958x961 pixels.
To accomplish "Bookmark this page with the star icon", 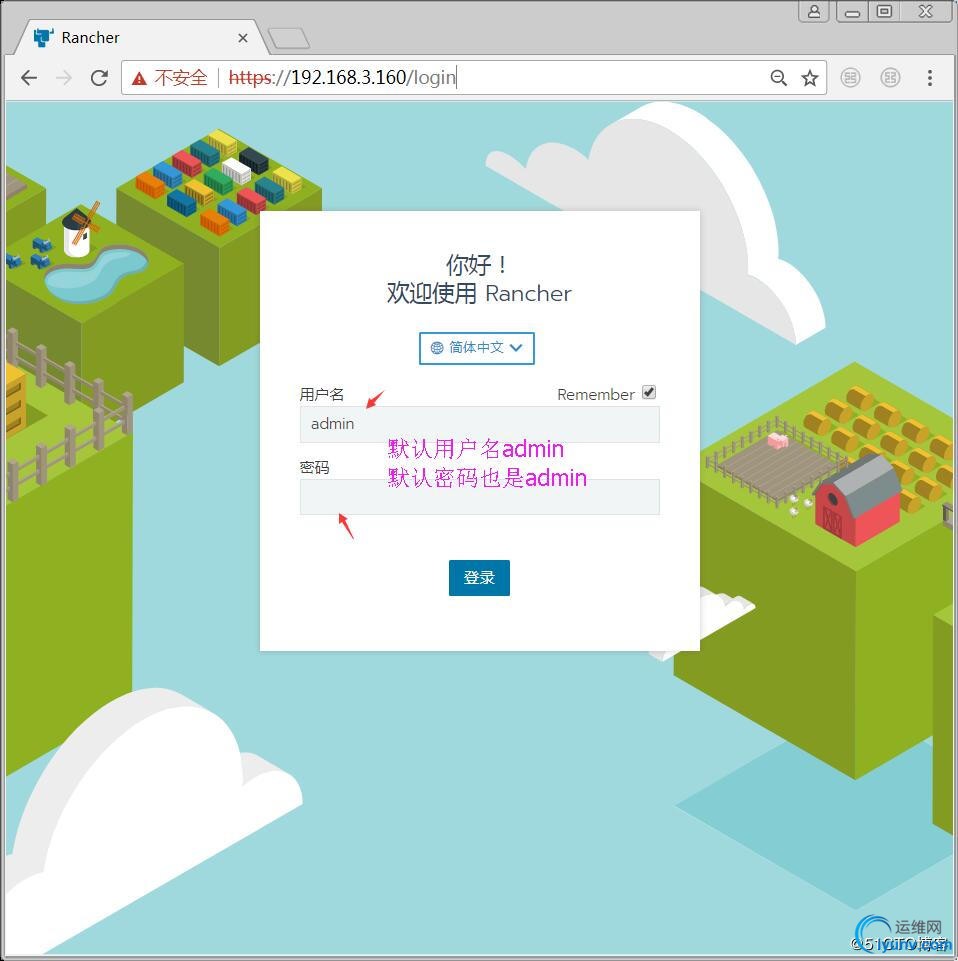I will [810, 78].
